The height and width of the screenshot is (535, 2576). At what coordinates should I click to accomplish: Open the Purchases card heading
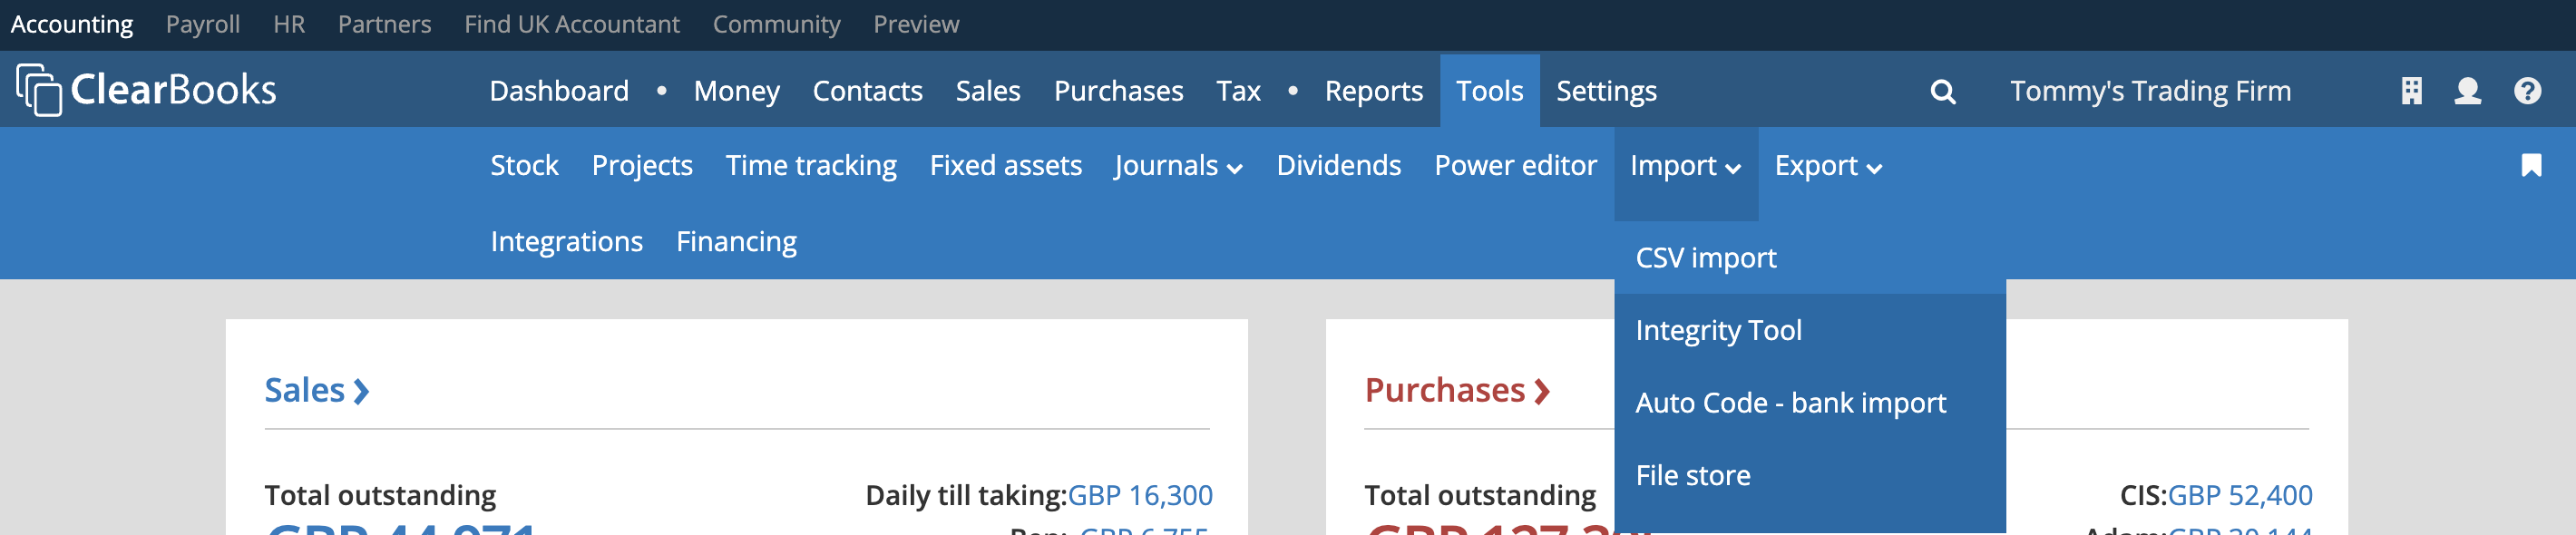[1456, 390]
